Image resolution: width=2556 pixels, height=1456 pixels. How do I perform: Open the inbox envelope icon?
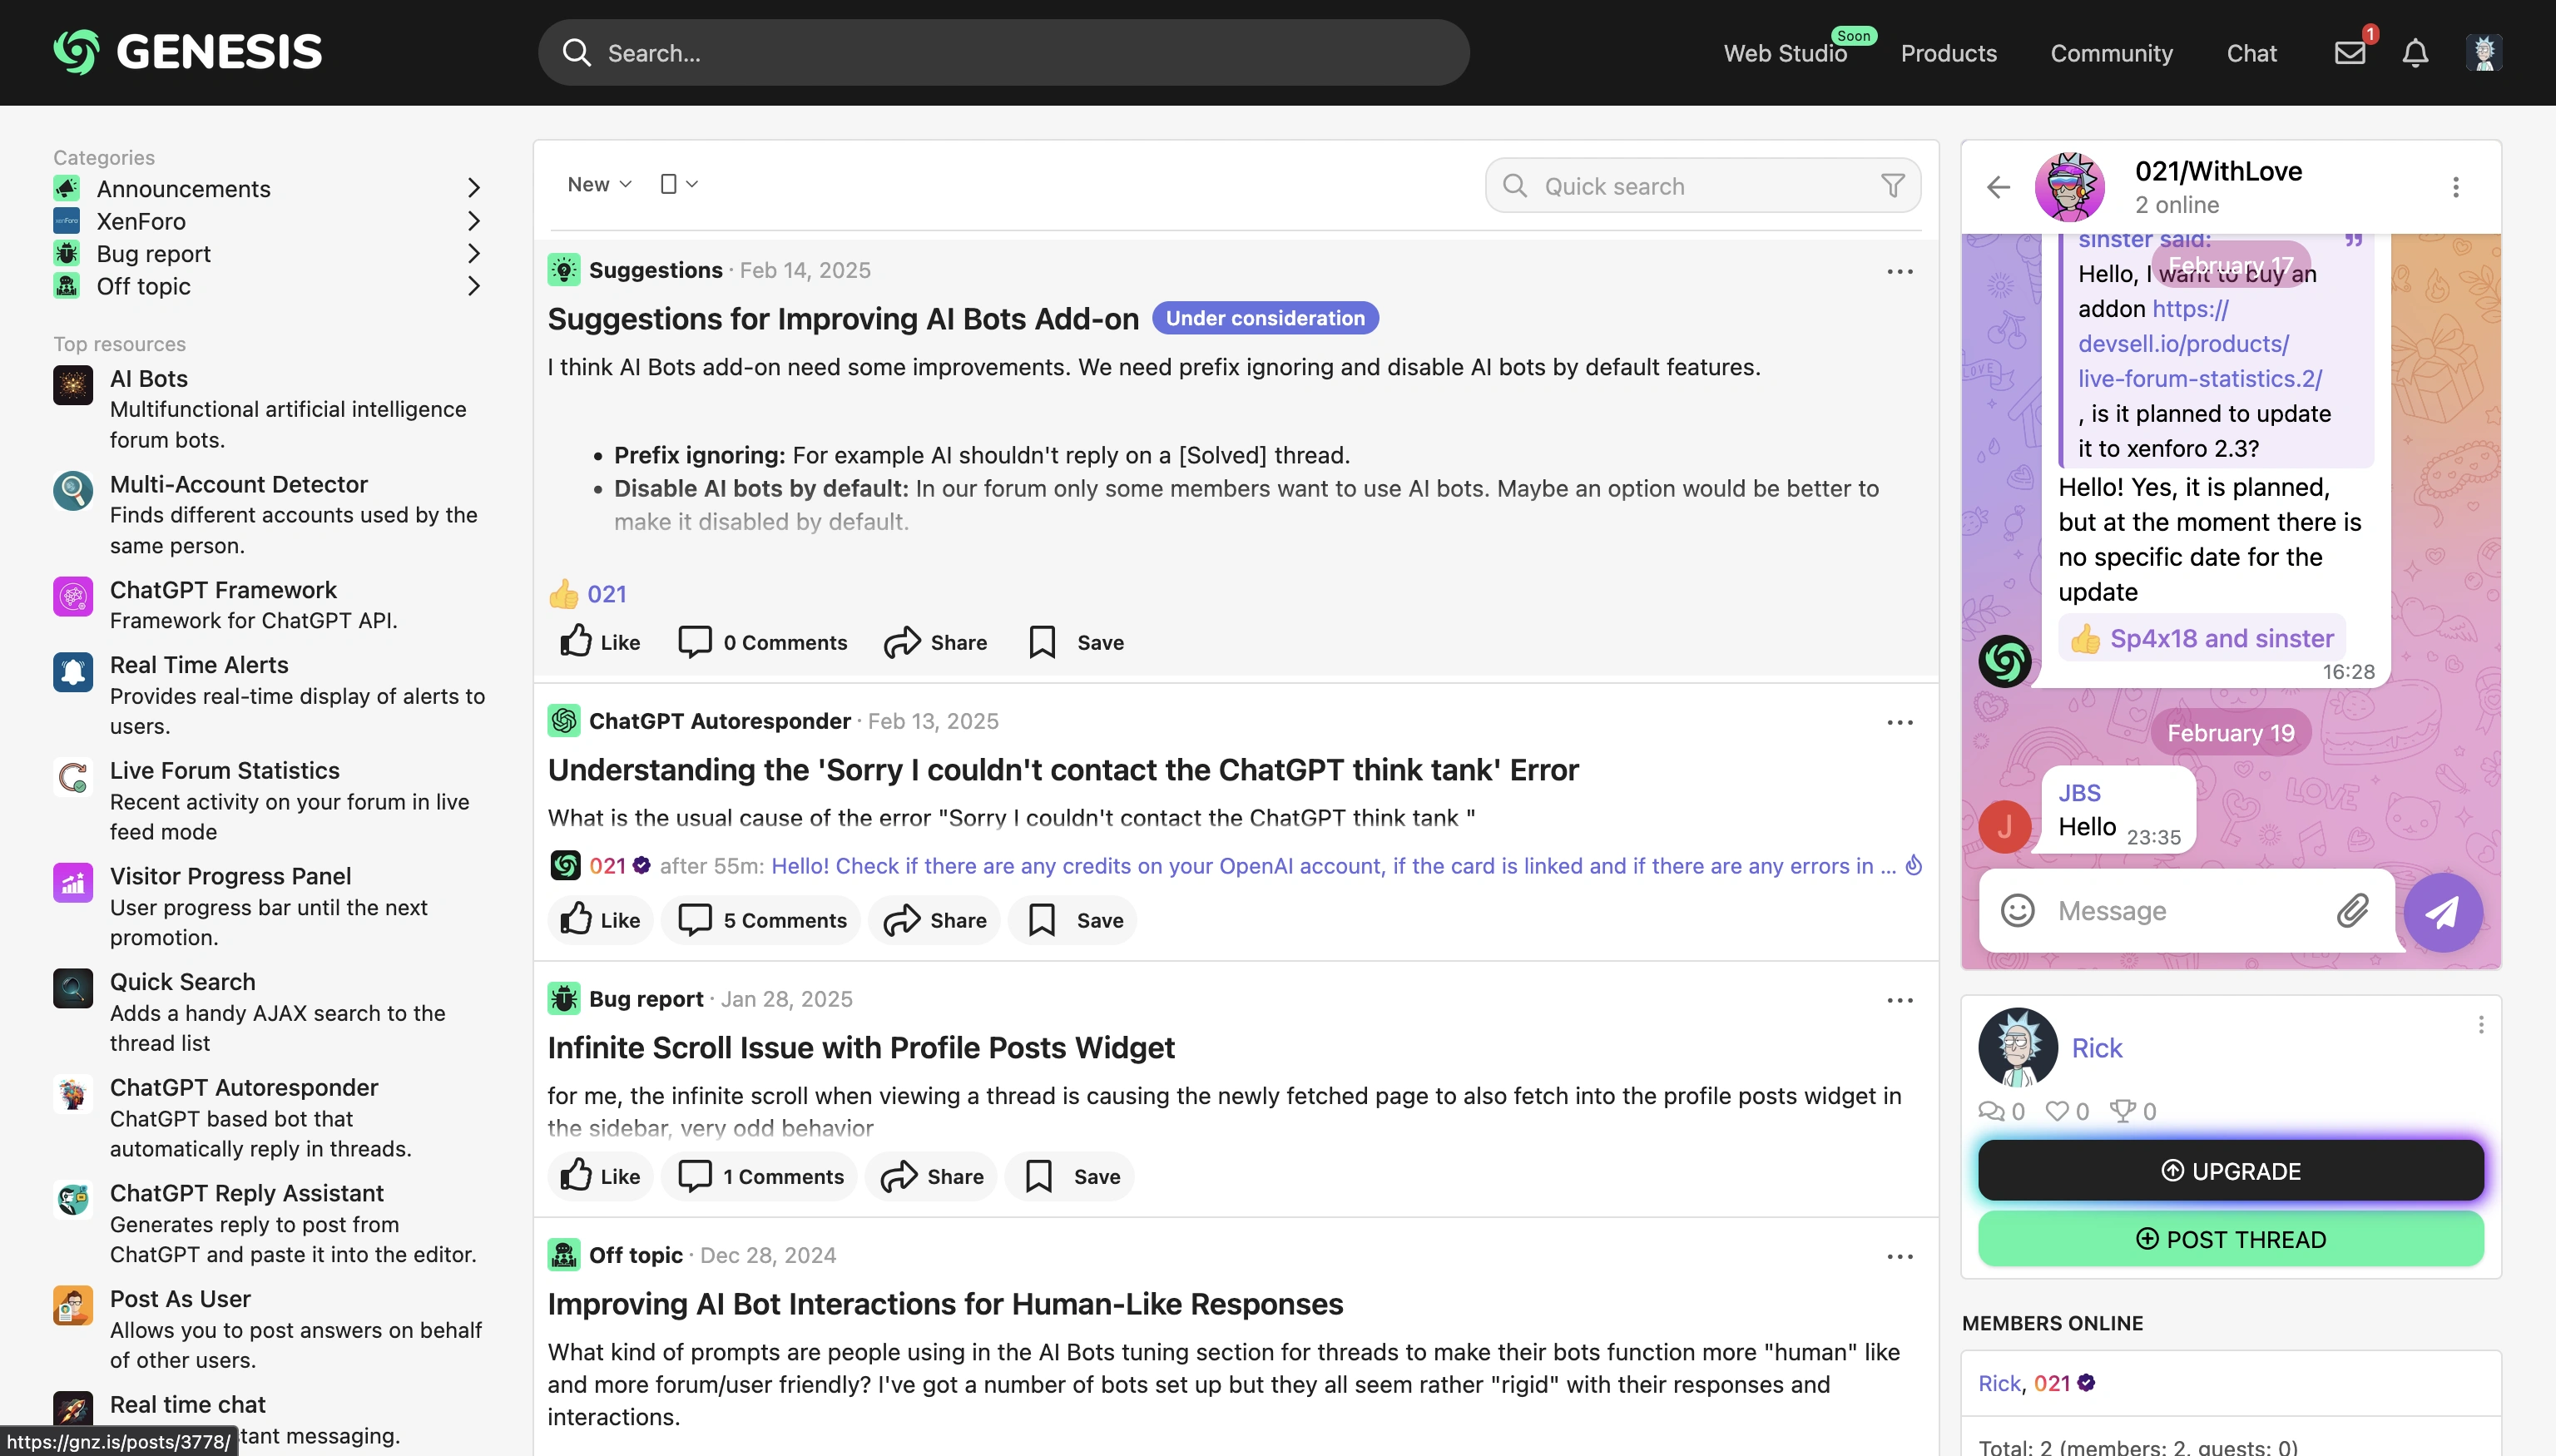click(x=2349, y=53)
